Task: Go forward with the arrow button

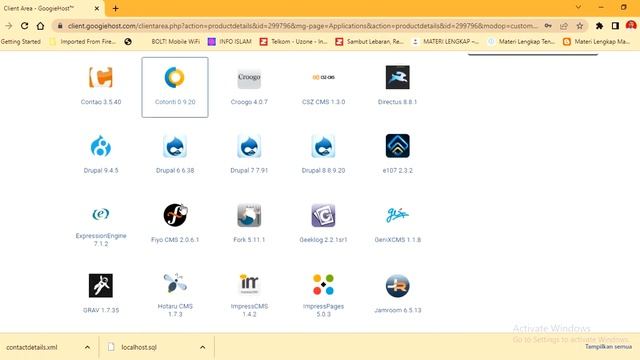Action: [x=9, y=26]
